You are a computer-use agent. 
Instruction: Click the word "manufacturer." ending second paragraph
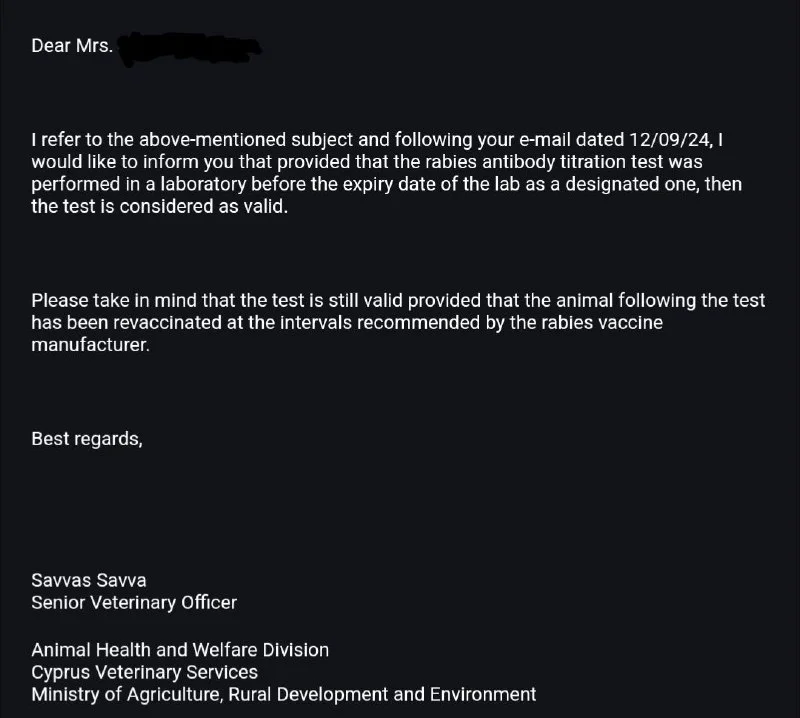pyautogui.click(x=90, y=346)
